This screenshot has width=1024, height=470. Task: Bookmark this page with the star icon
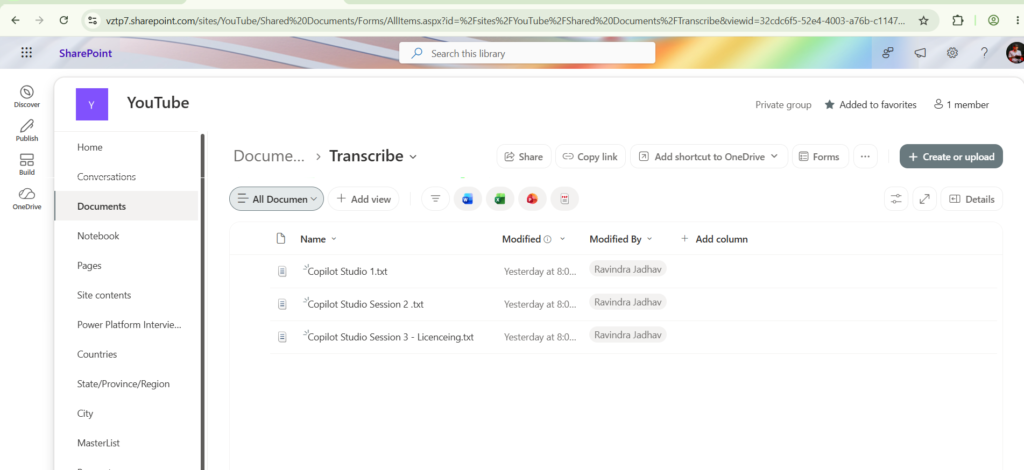click(923, 20)
